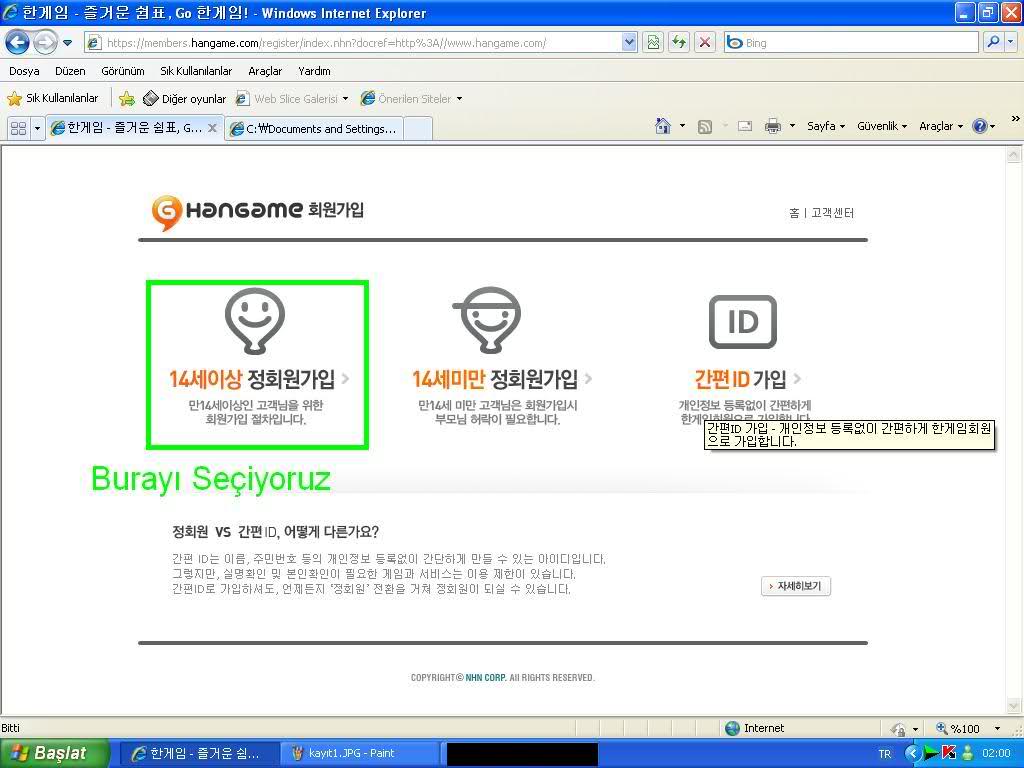Open the Sayfa command bar menu
The height and width of the screenshot is (768, 1024).
point(825,126)
